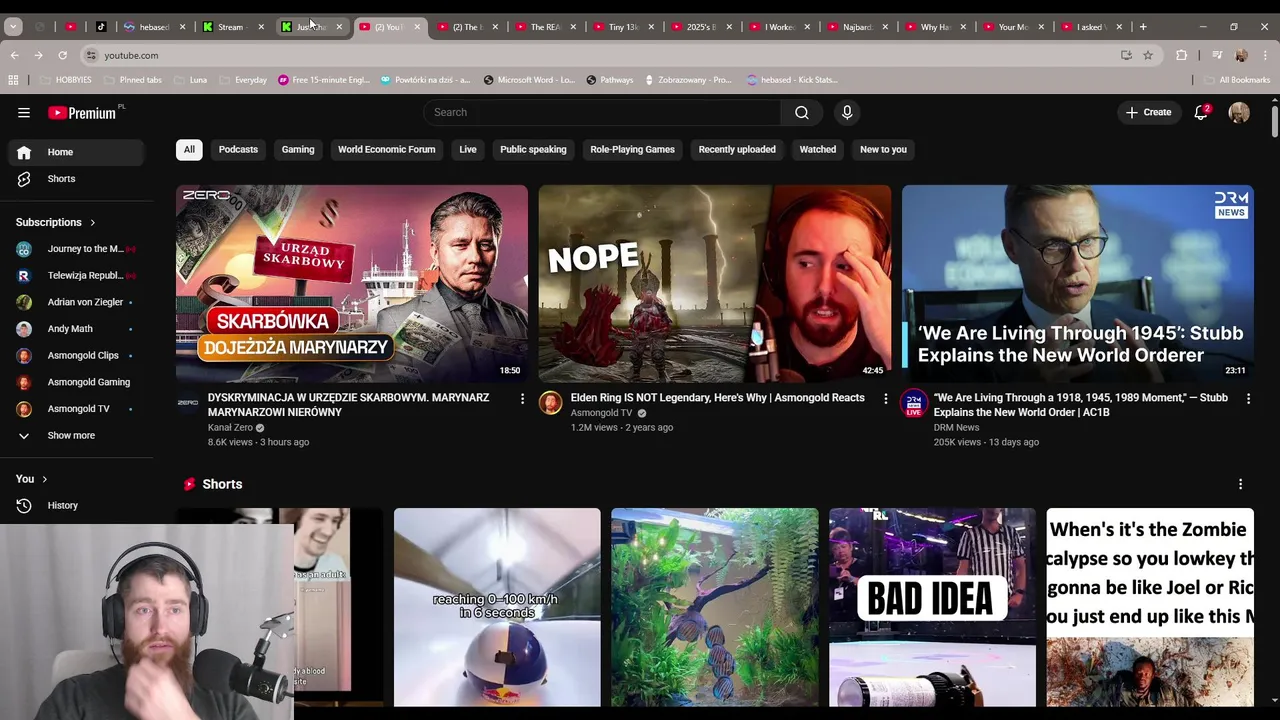Click the youtube.com address bar
This screenshot has width=1280, height=720.
(600, 55)
